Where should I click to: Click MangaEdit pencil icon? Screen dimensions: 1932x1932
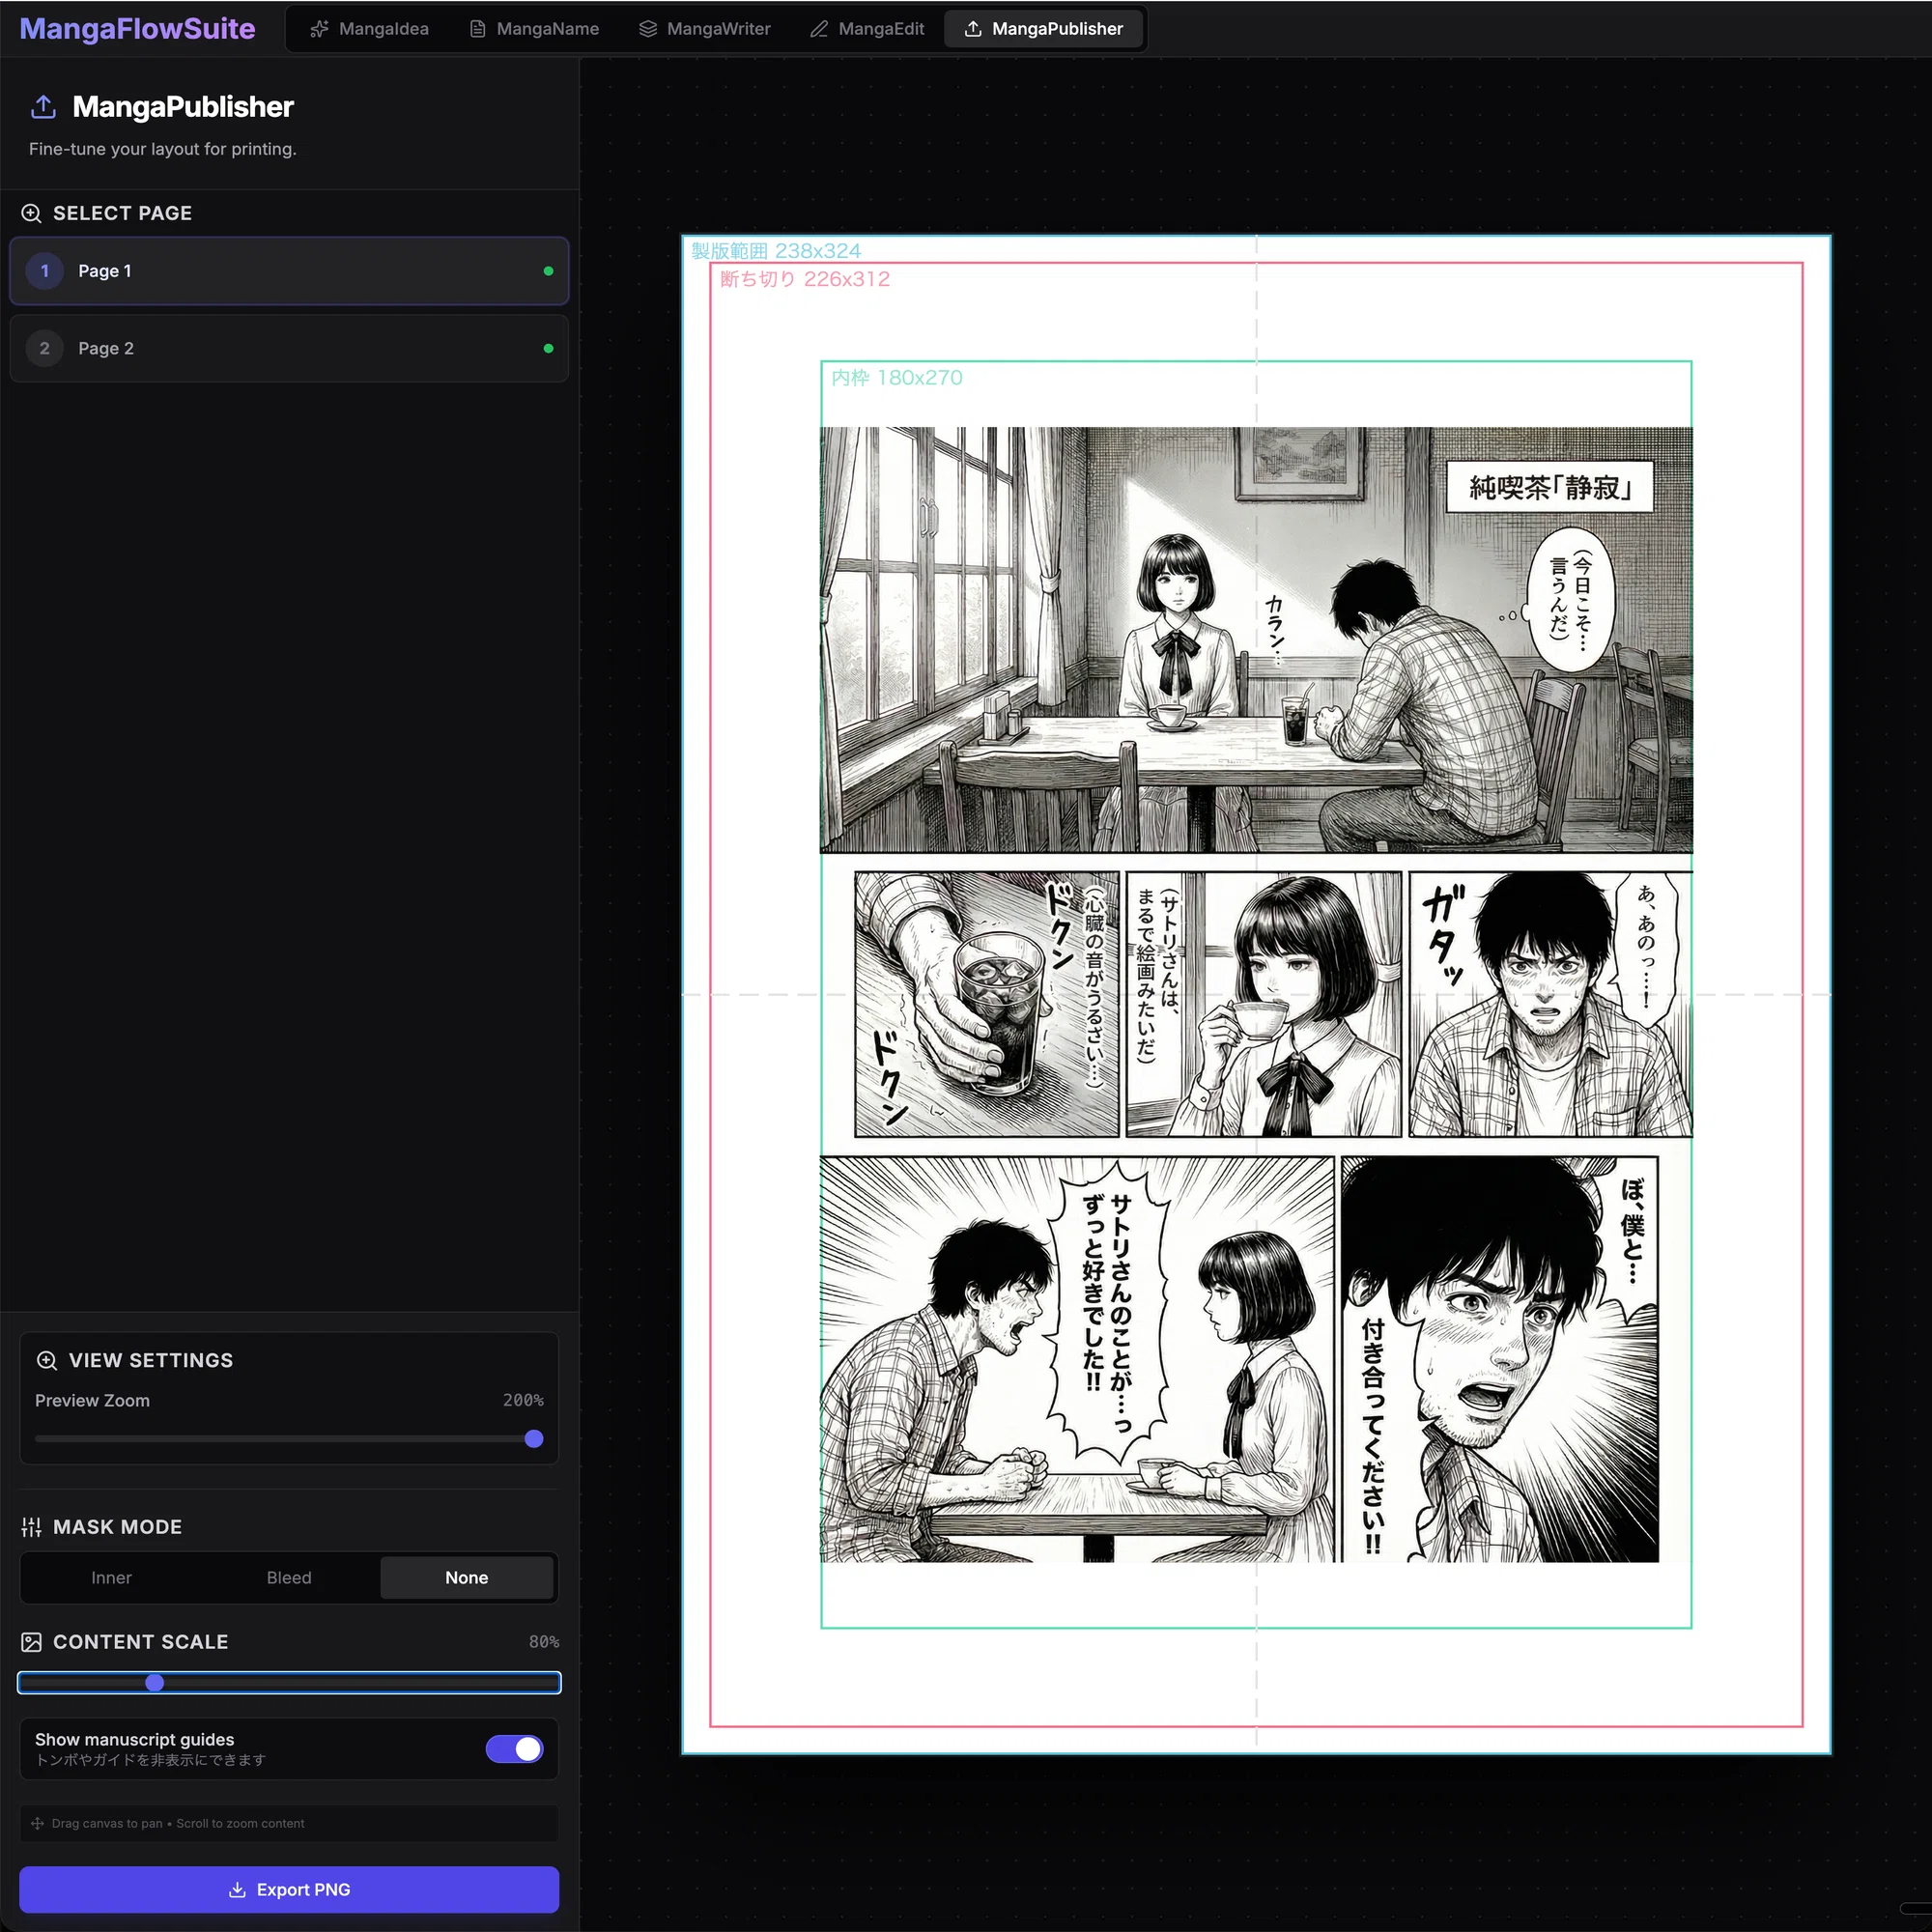tap(819, 29)
